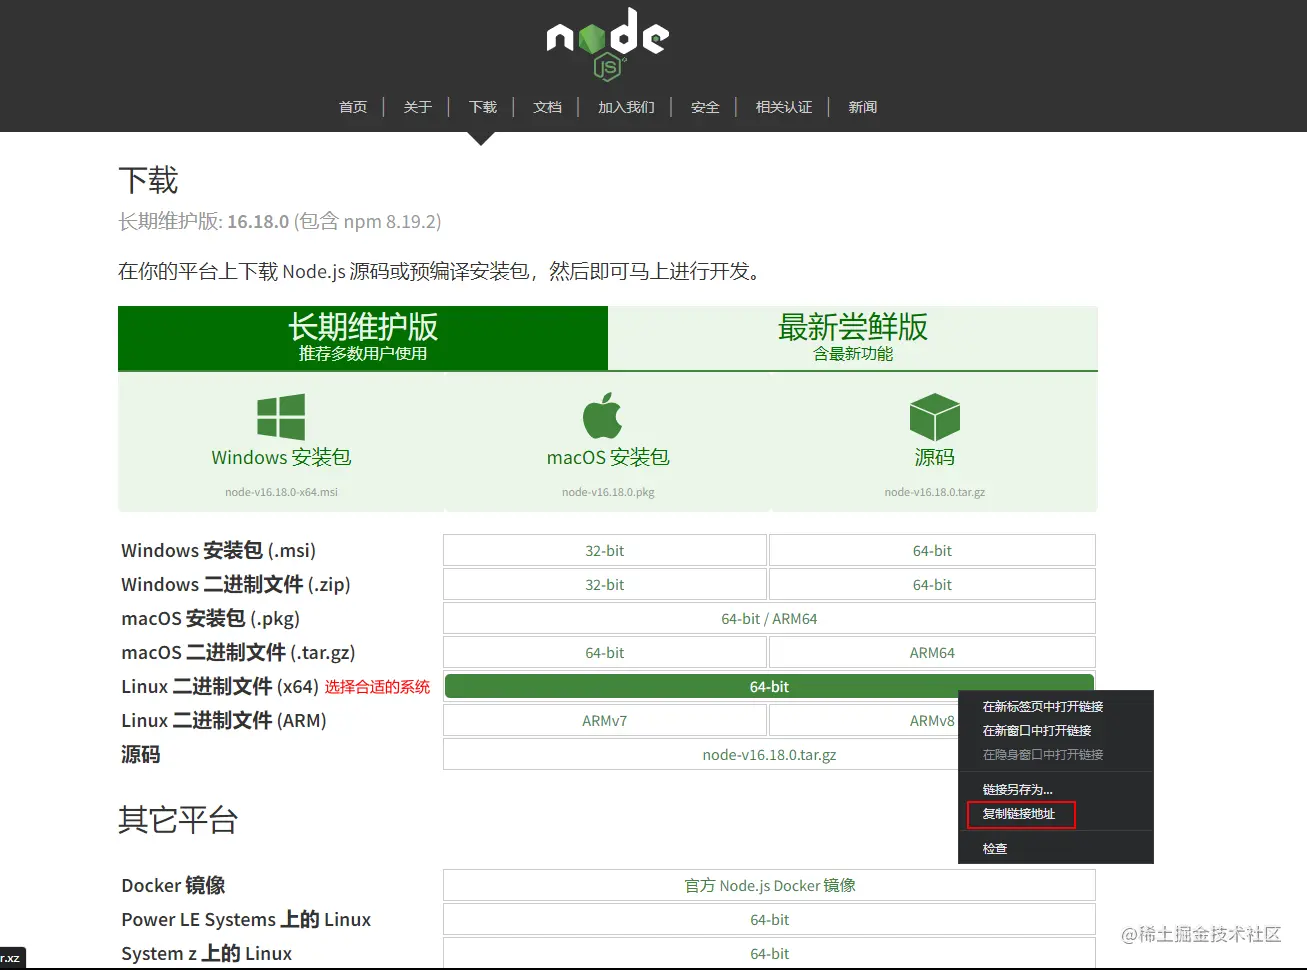The height and width of the screenshot is (970, 1307).
Task: Download the Windows .zip 32-bit binary
Action: tap(605, 585)
